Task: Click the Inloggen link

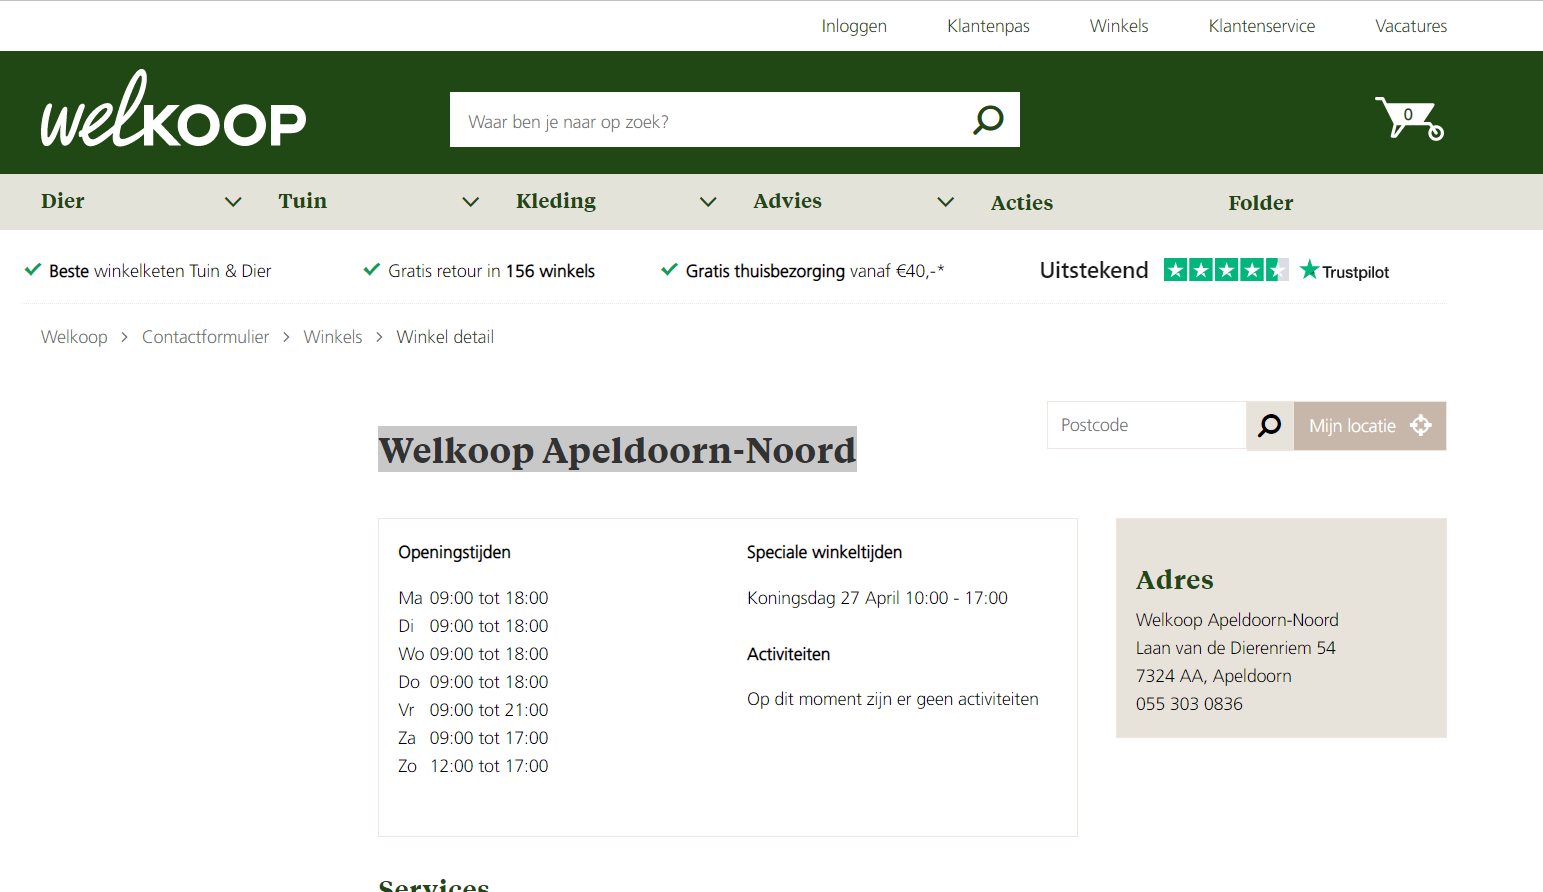Action: [854, 26]
